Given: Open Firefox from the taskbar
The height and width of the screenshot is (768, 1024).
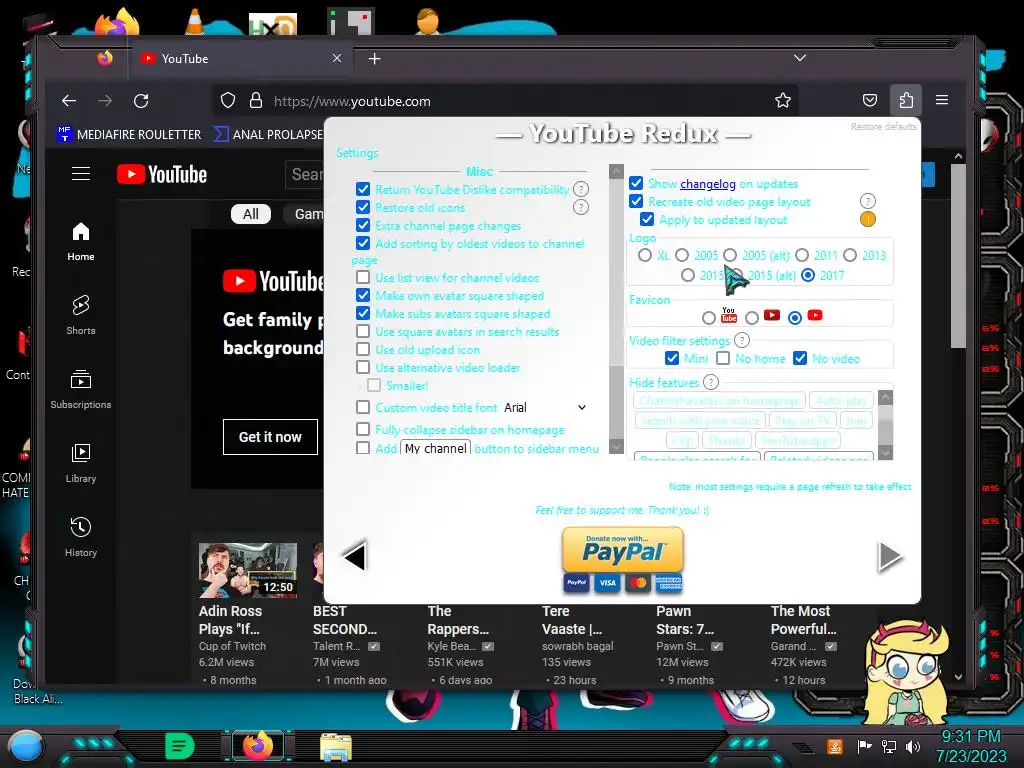Looking at the screenshot, I should click(x=257, y=746).
